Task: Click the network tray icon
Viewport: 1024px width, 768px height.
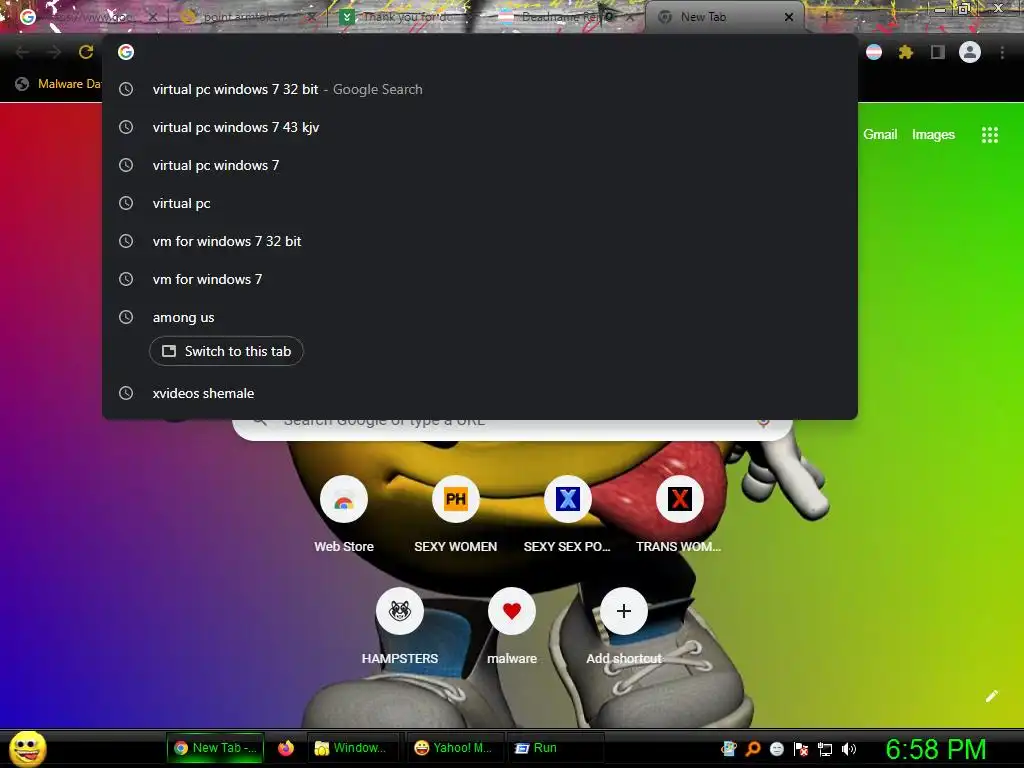Action: [x=825, y=749]
